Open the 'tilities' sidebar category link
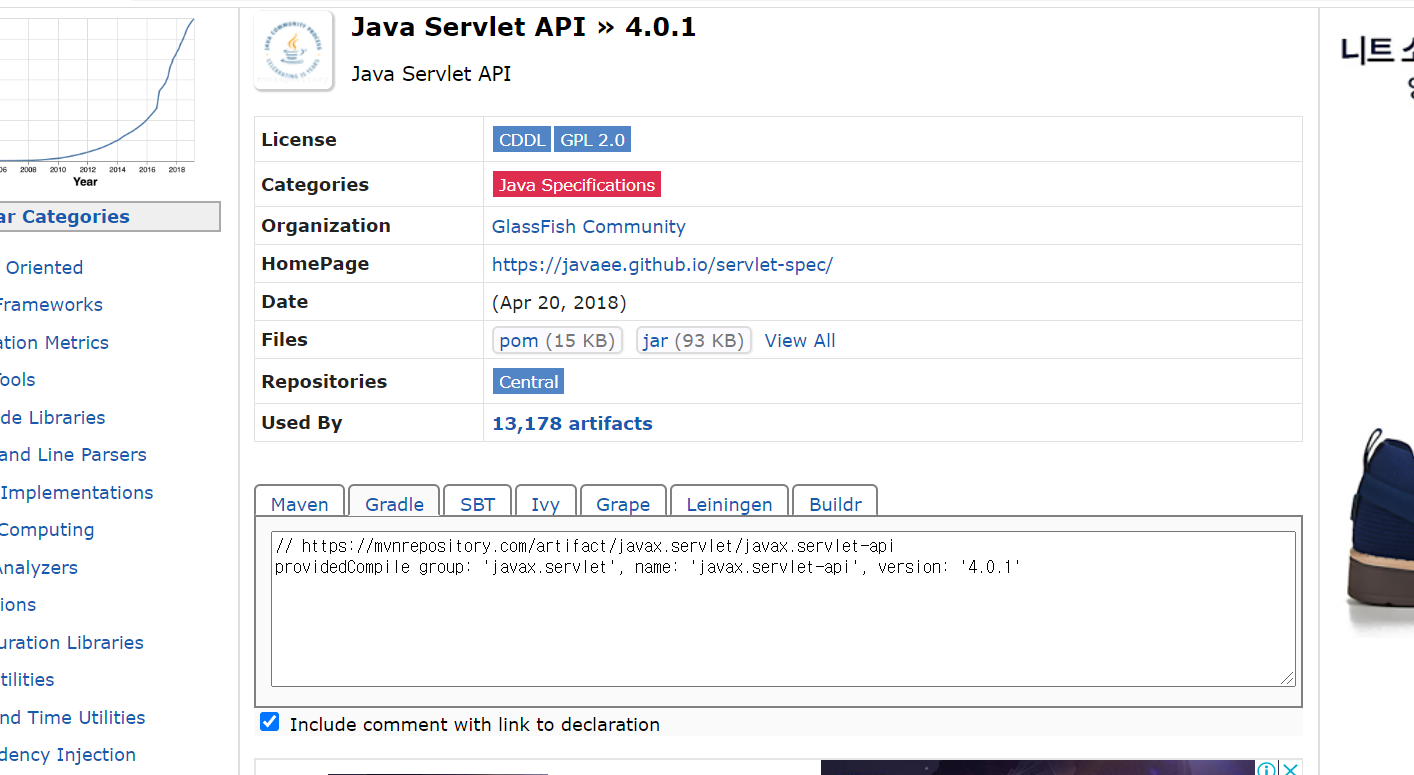 click(x=27, y=680)
